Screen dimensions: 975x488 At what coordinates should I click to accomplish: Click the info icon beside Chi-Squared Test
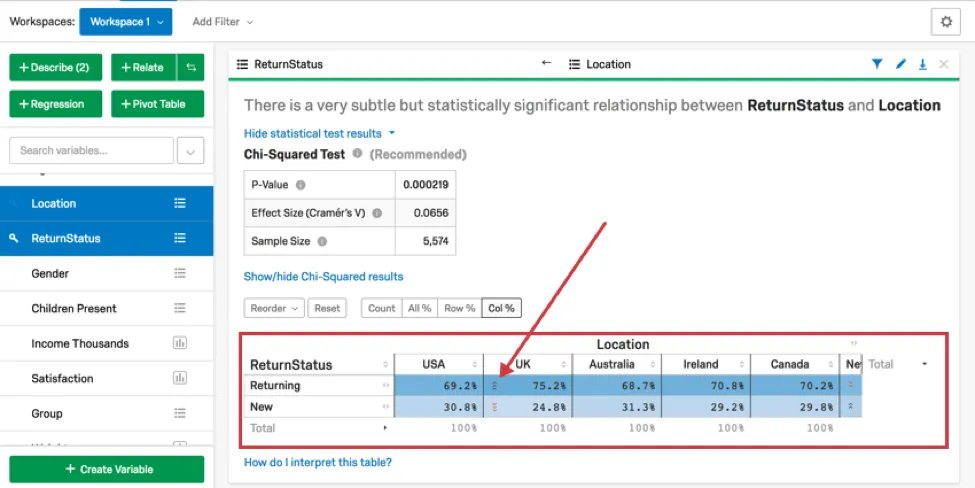pyautogui.click(x=357, y=155)
